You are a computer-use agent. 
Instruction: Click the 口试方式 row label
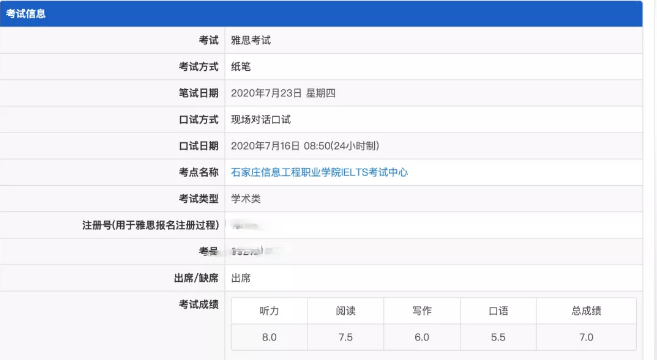199,119
